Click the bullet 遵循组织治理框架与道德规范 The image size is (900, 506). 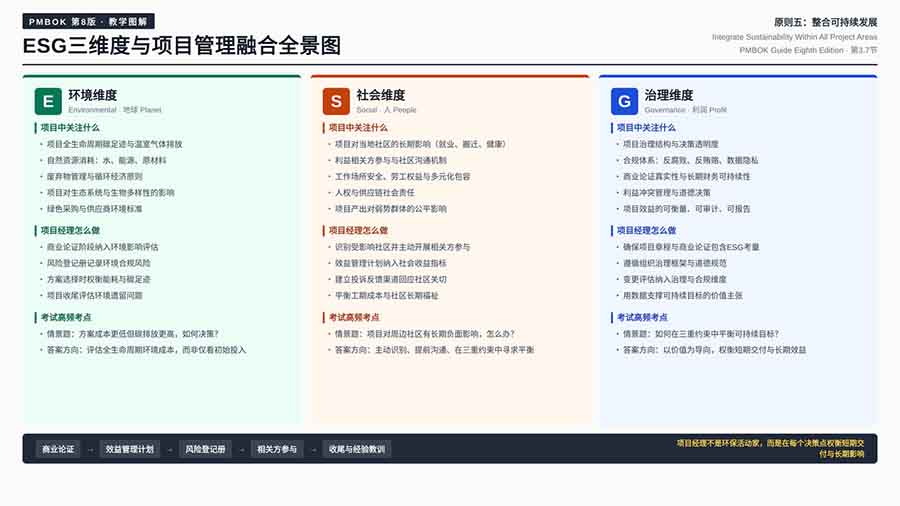pos(675,263)
